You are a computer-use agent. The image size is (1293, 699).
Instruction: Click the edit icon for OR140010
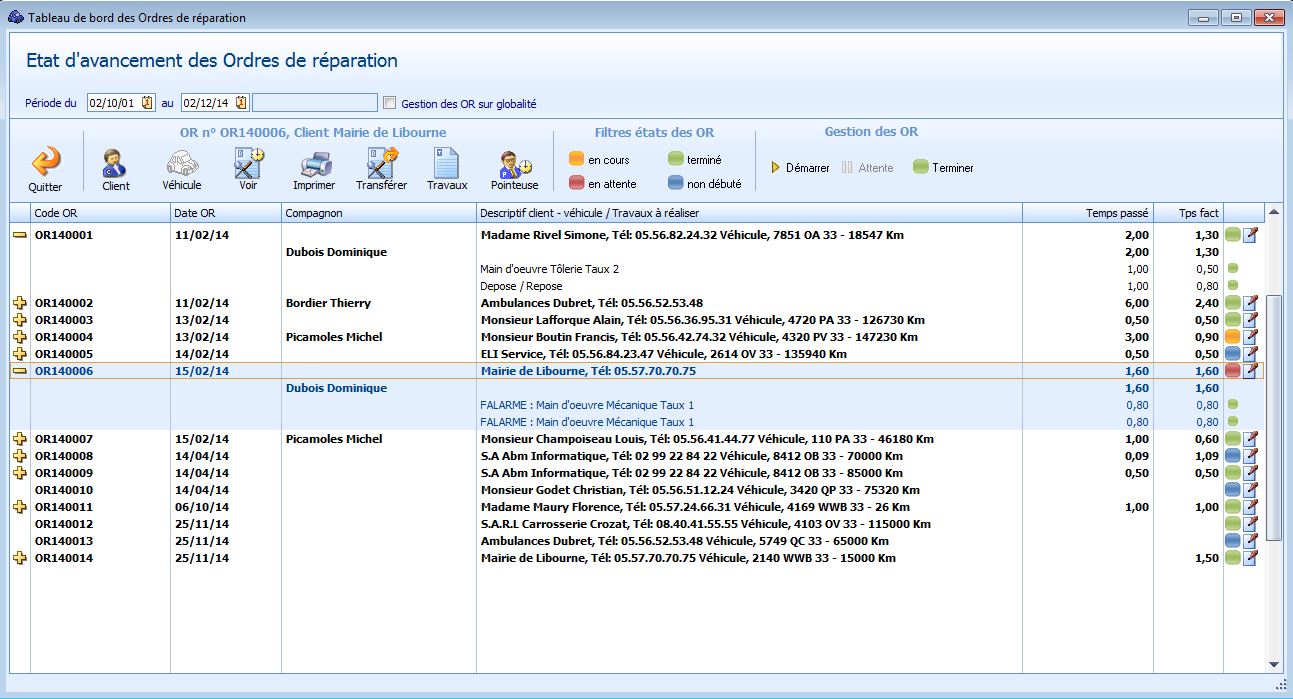click(x=1250, y=490)
